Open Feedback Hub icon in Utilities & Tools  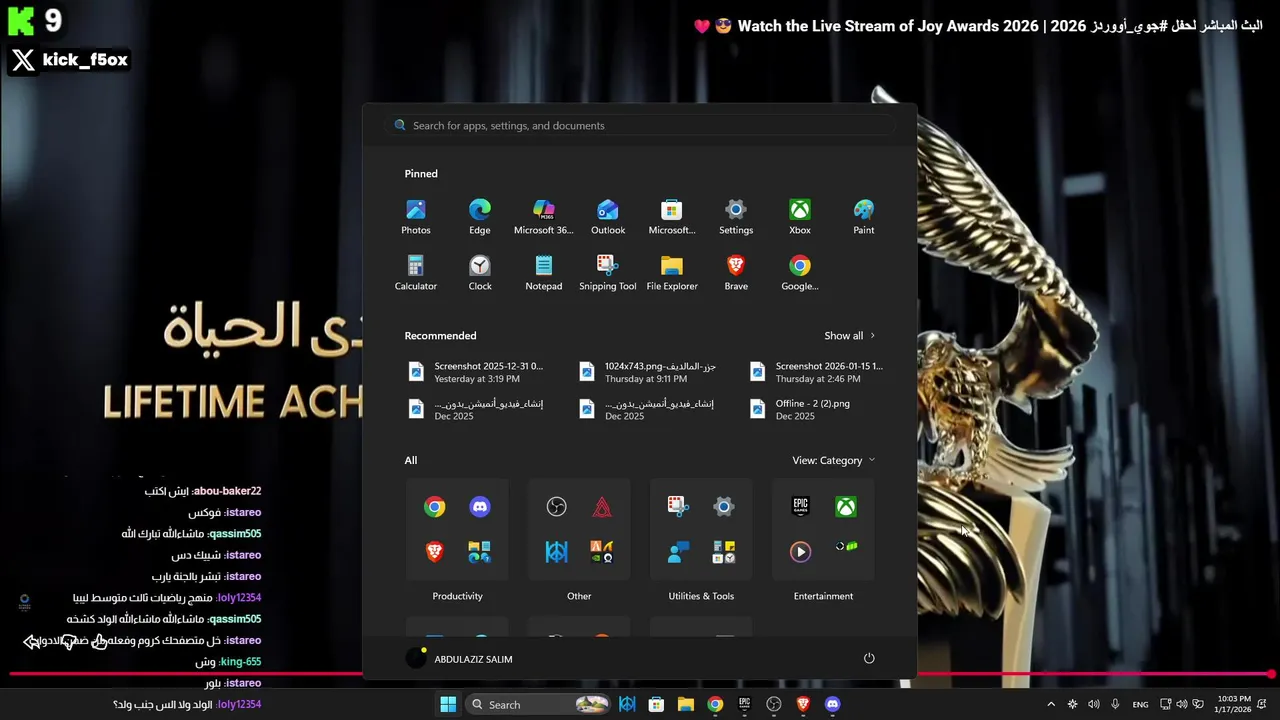pos(678,552)
